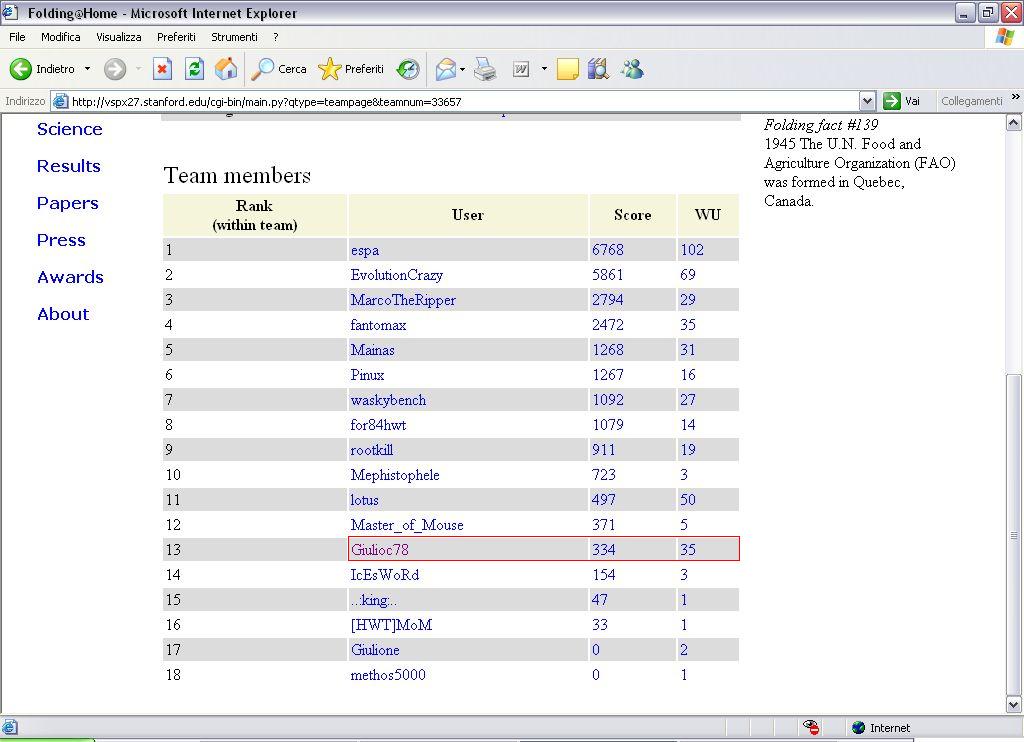Open the Visualizza menu

coord(119,37)
